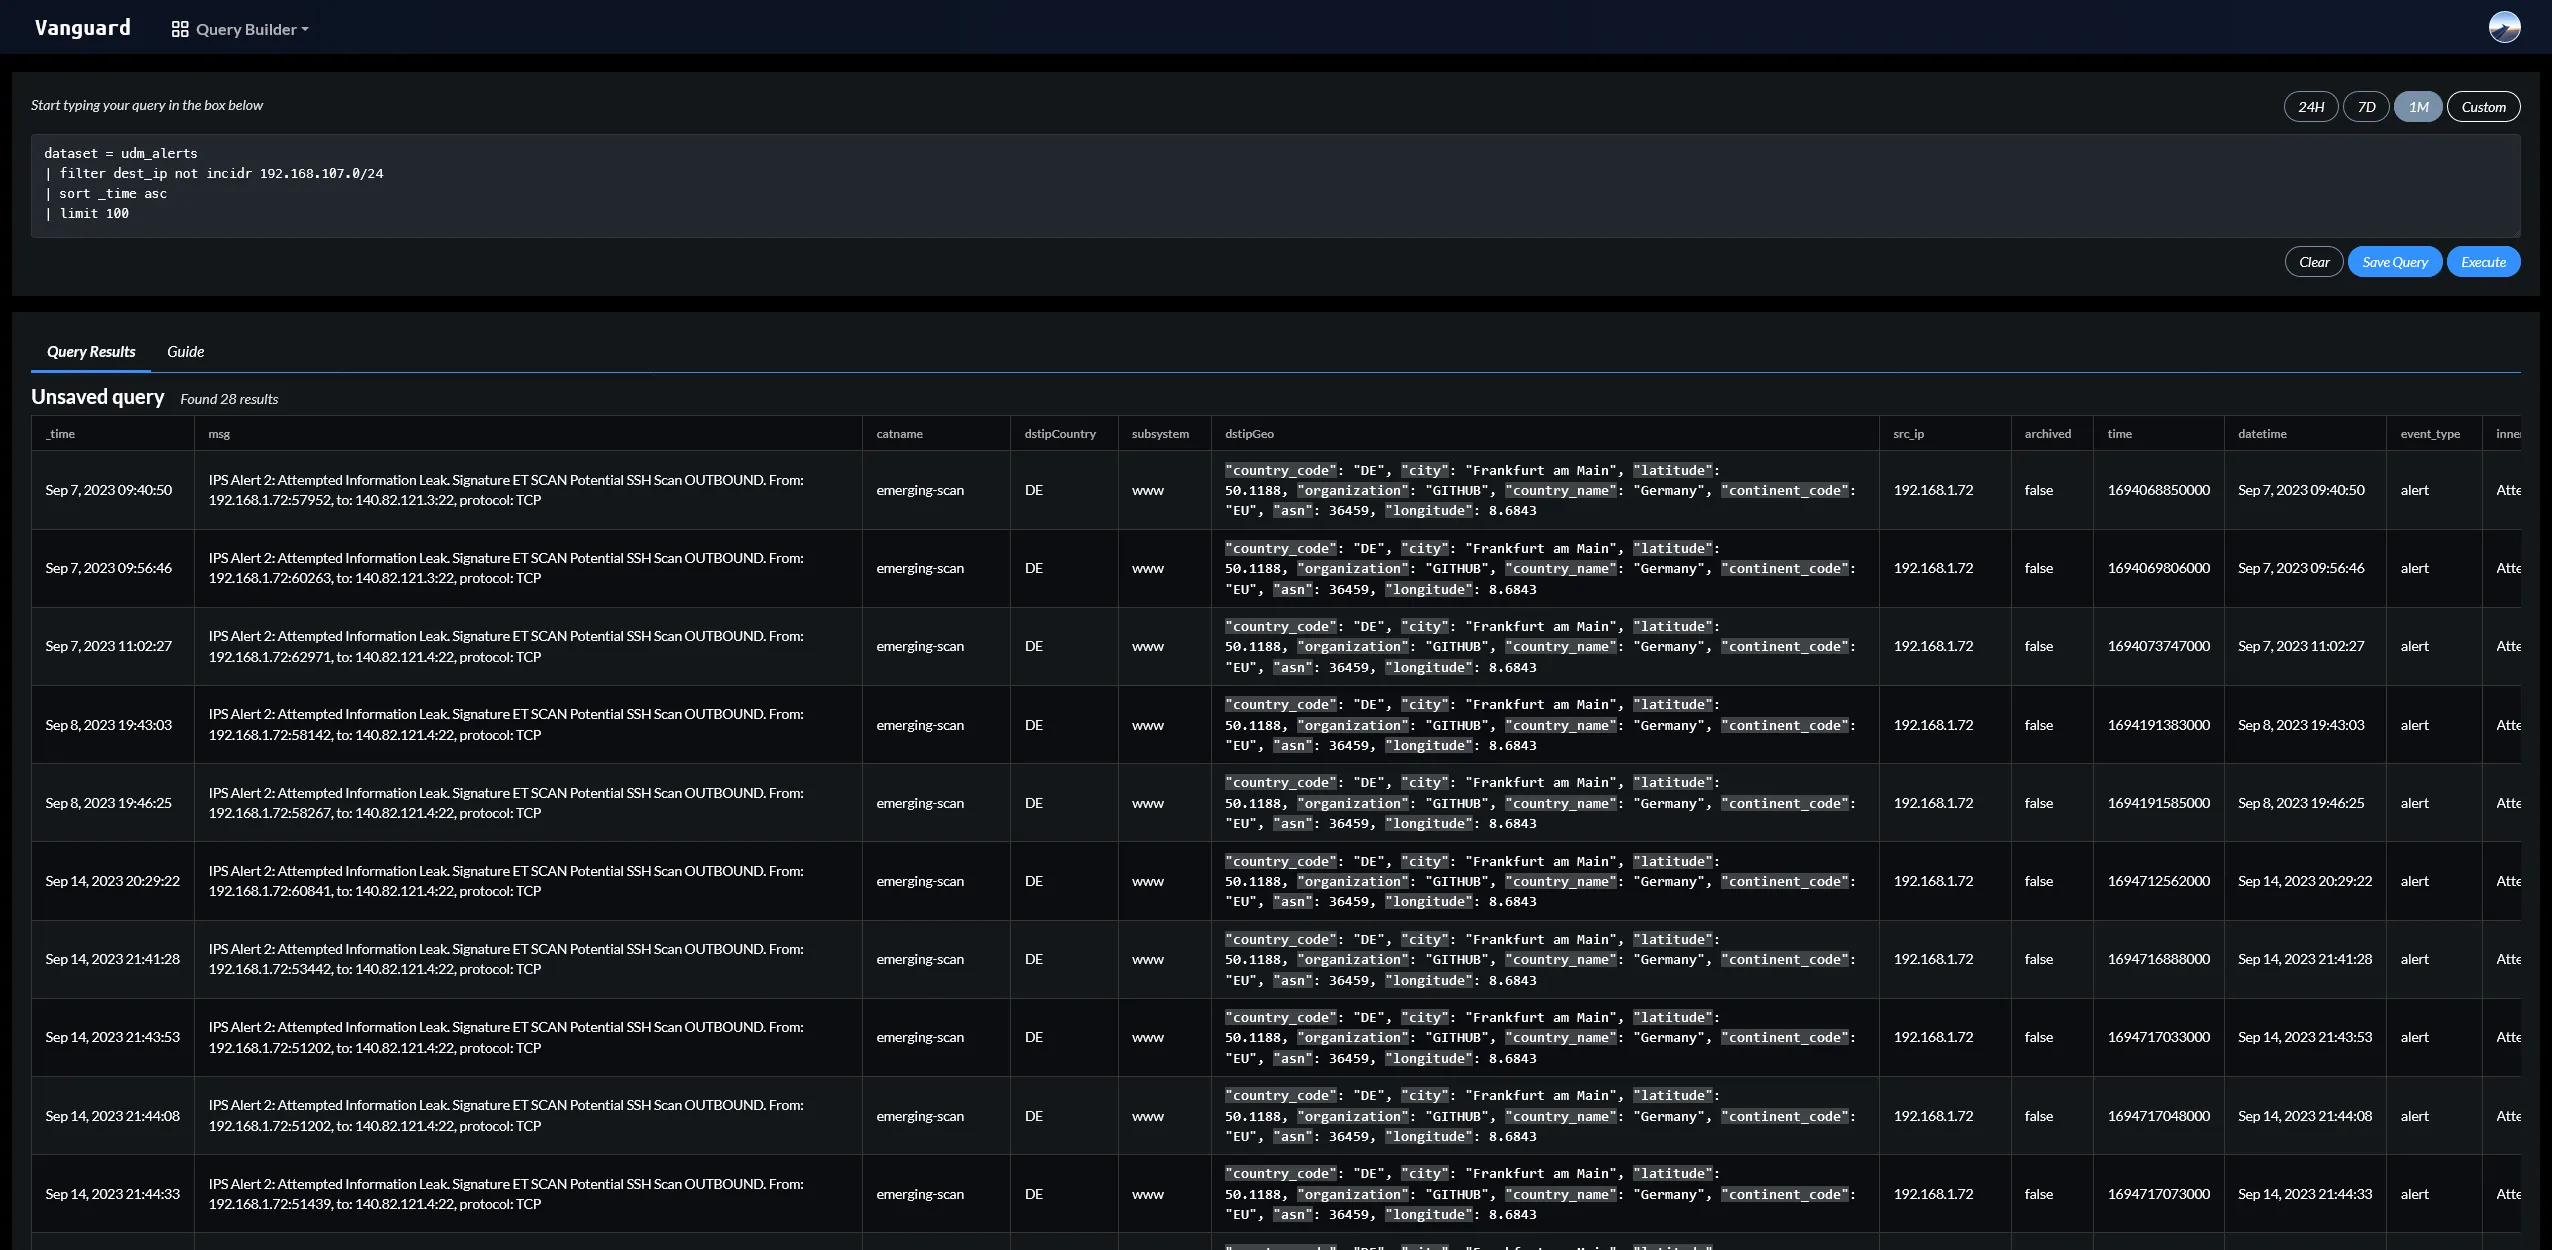Click the dstipCountry column header

tap(1060, 434)
